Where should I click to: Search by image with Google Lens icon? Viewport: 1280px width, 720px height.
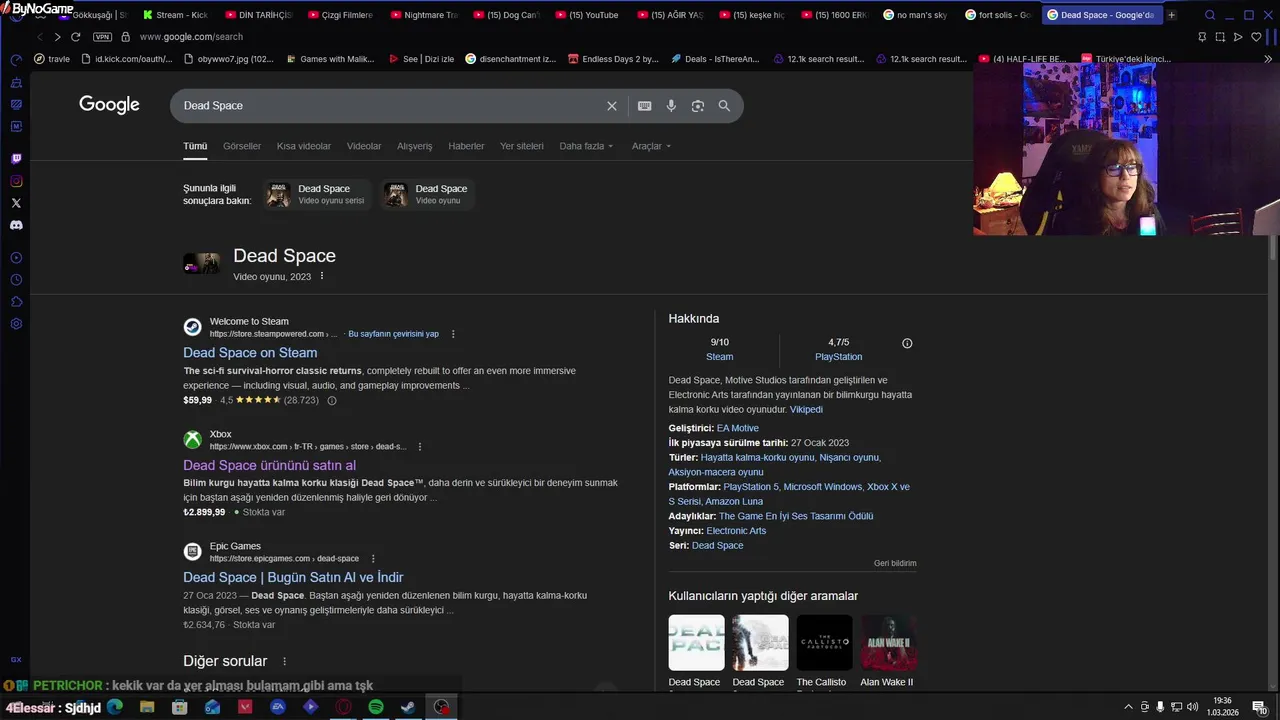[x=698, y=106]
